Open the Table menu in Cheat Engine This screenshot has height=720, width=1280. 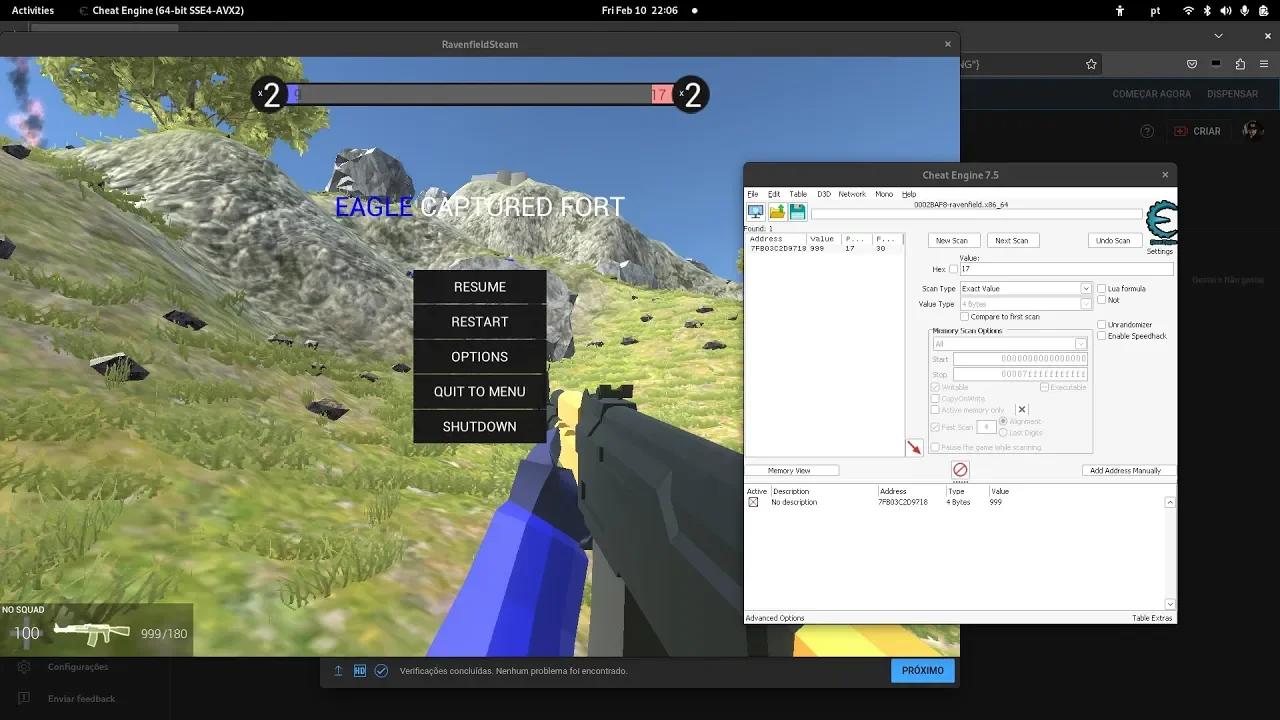pyautogui.click(x=798, y=194)
